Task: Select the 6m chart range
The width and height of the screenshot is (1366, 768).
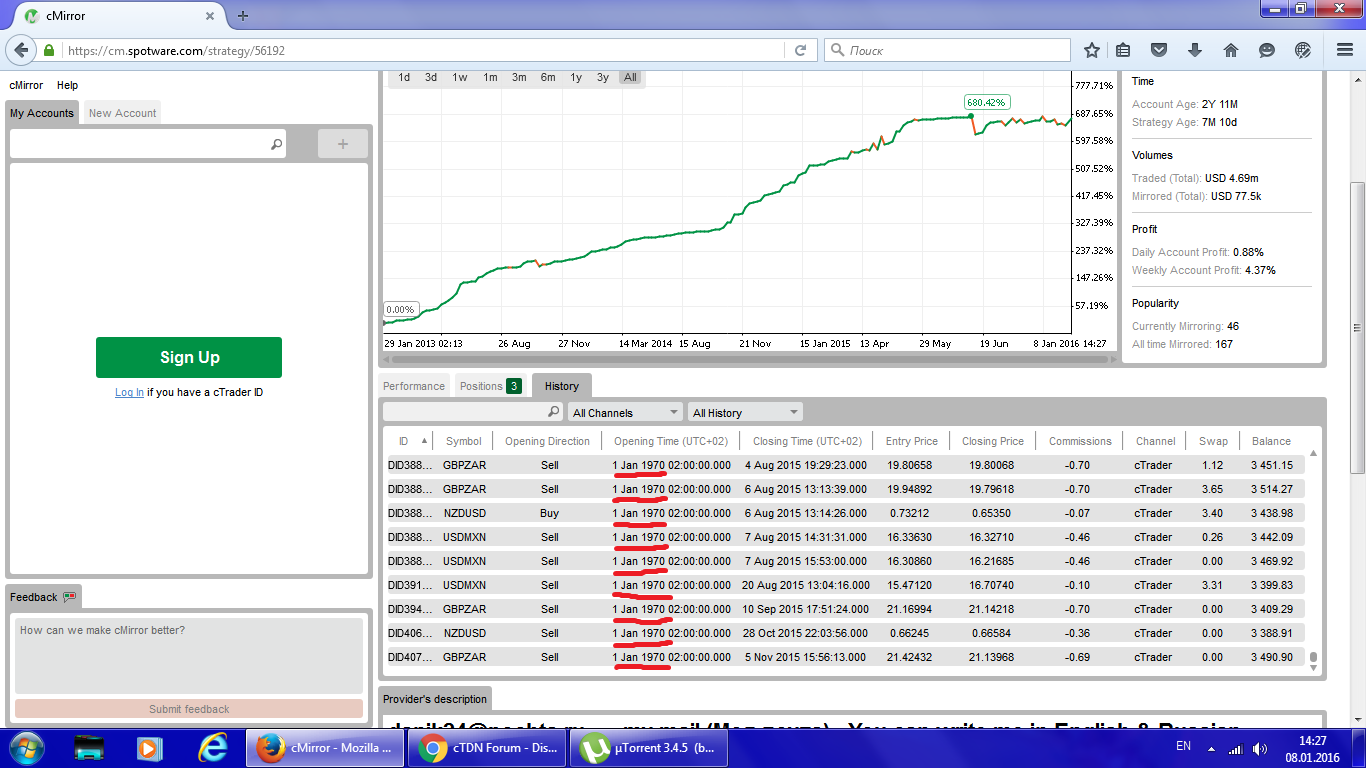Action: click(548, 77)
